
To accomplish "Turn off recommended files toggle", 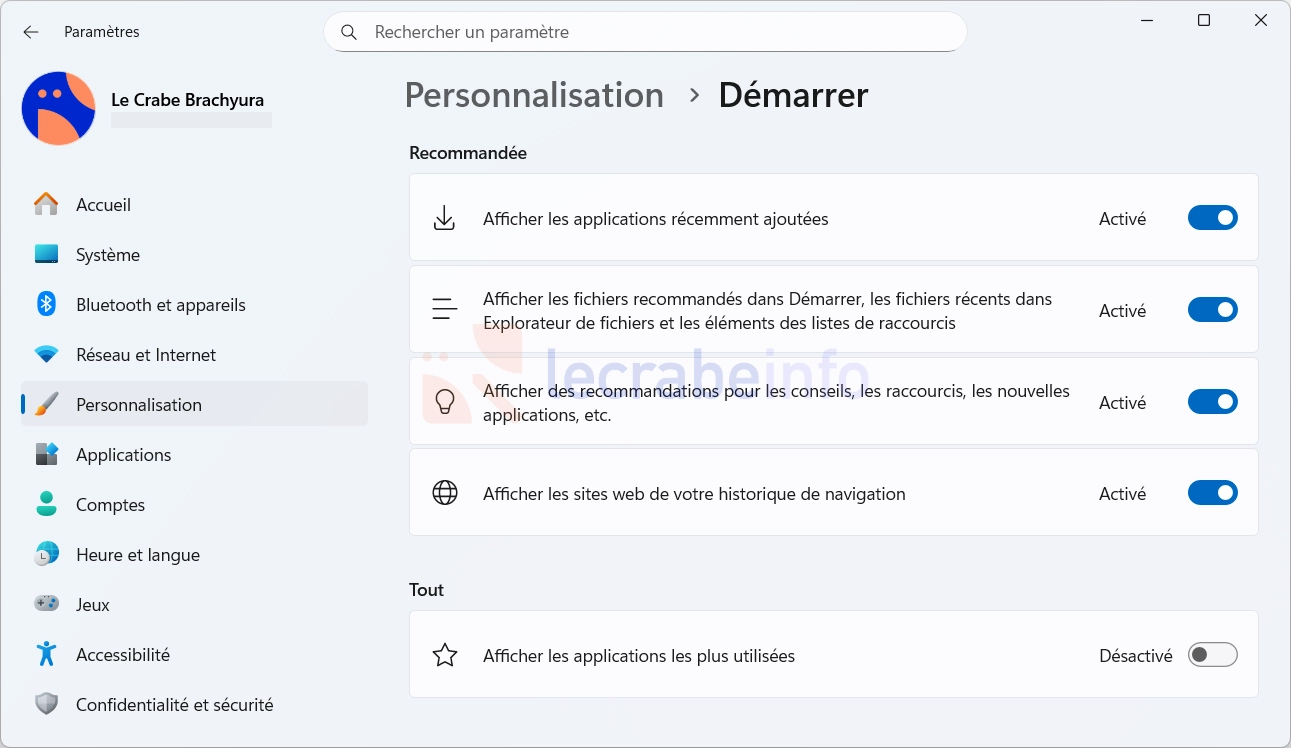I will 1212,310.
